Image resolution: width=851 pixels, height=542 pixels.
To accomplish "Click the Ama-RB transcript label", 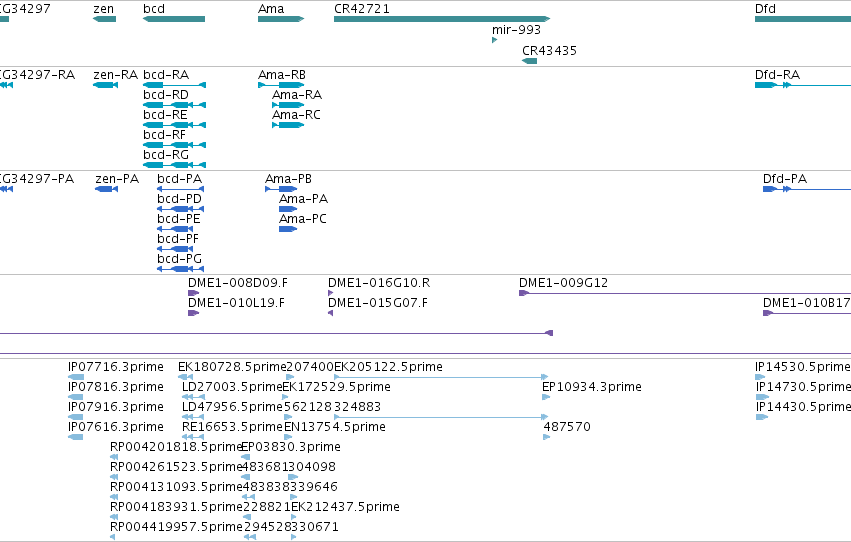I will click(282, 74).
